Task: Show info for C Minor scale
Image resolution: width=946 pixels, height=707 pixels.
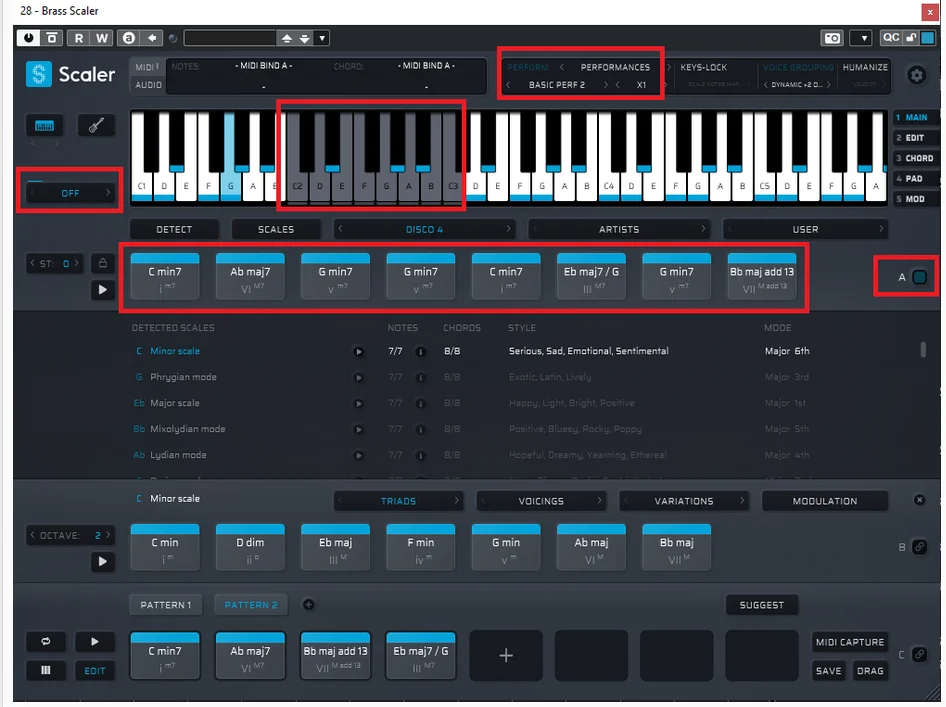Action: point(421,352)
